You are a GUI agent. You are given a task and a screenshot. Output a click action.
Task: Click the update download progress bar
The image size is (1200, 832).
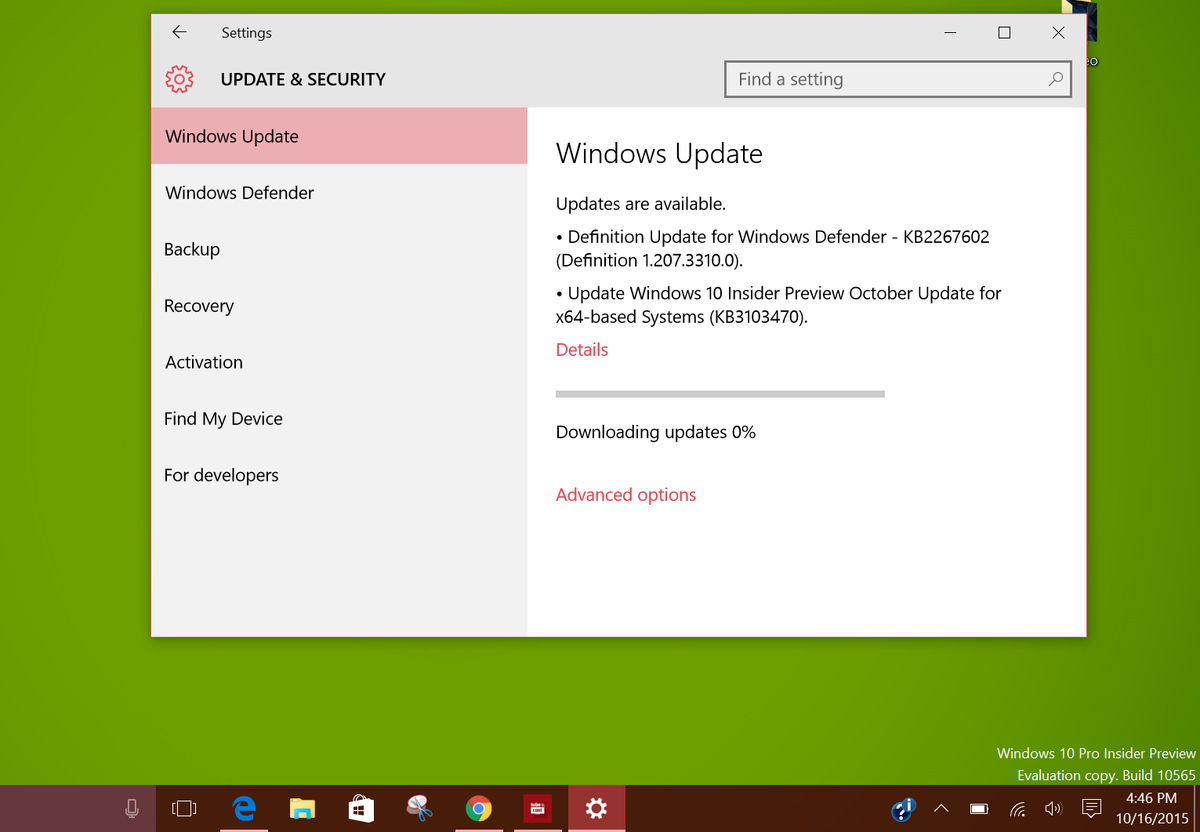719,393
